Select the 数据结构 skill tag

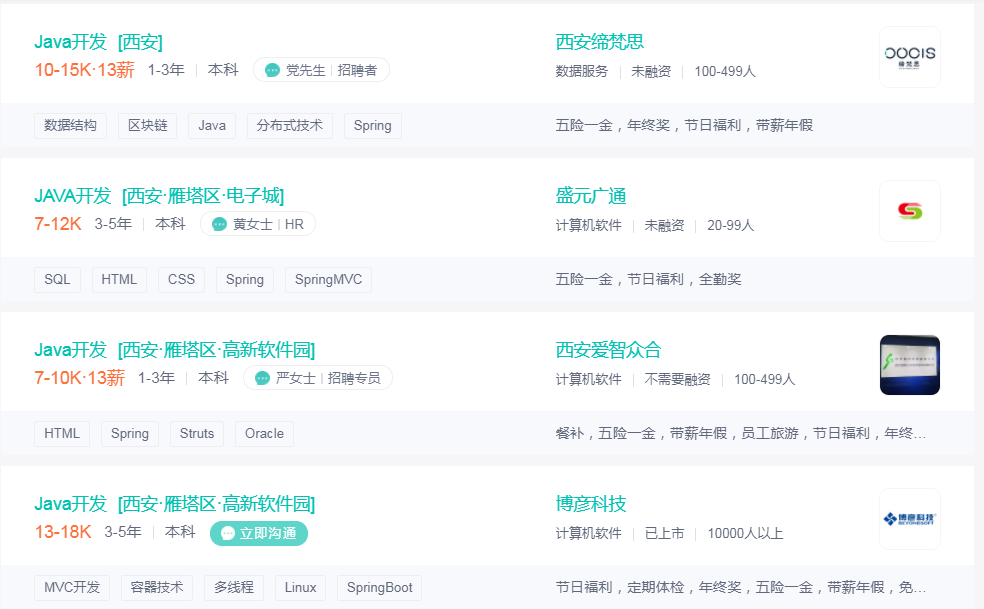pos(70,126)
